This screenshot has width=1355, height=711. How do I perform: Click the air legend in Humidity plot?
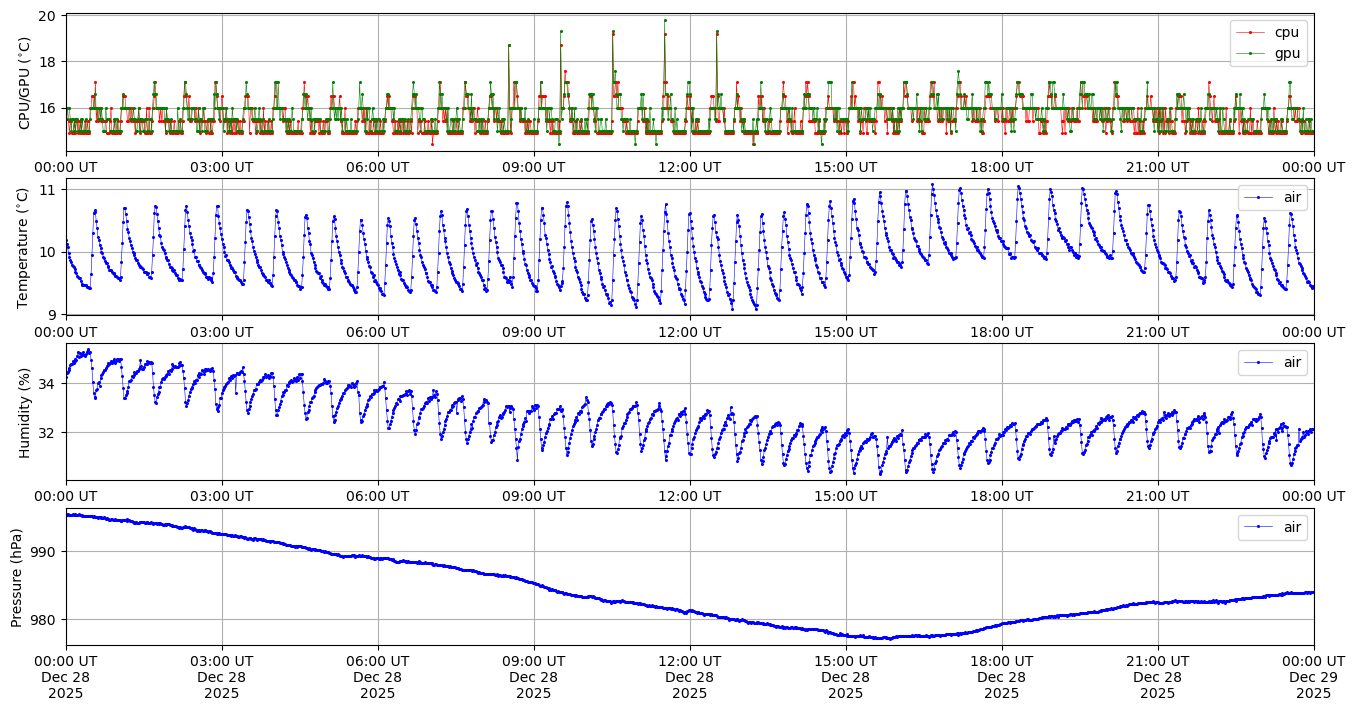tap(1273, 362)
